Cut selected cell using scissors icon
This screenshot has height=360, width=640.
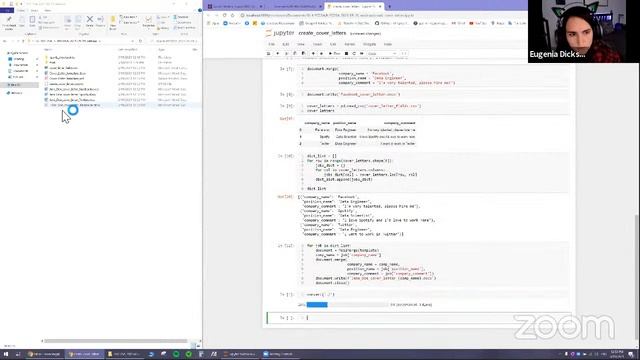(x=287, y=53)
